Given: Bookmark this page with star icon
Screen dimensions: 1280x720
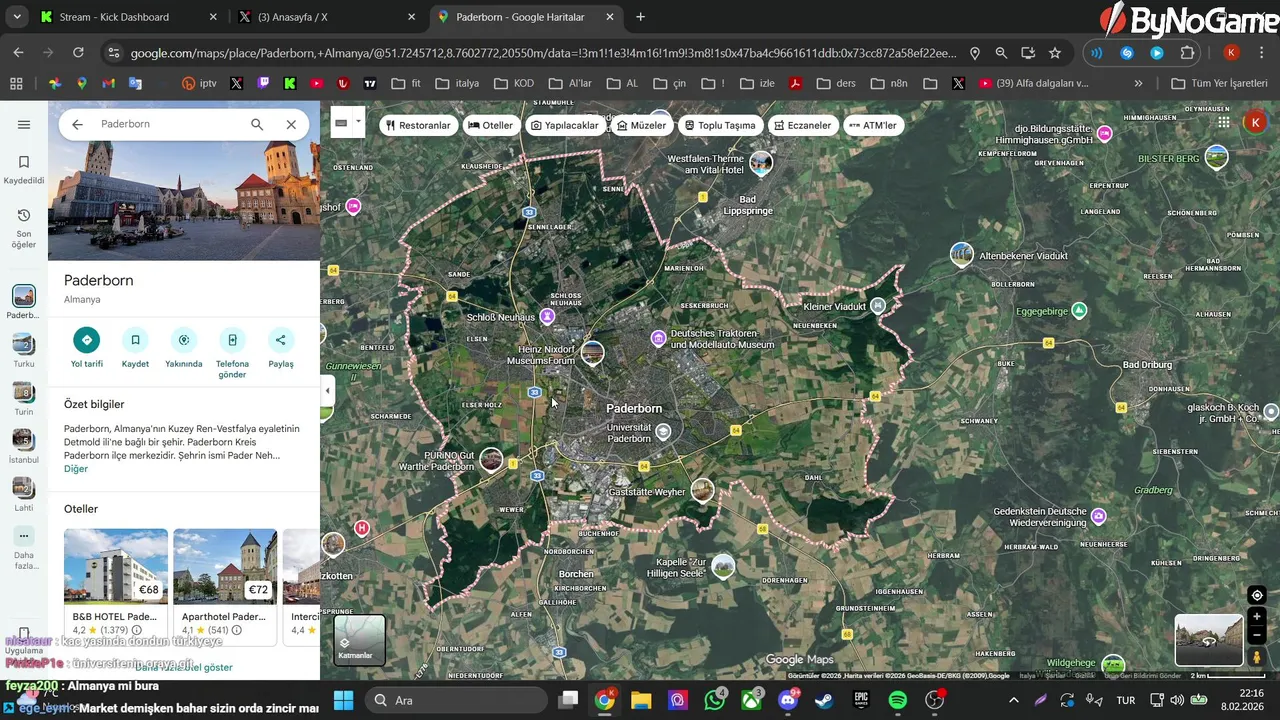Looking at the screenshot, I should click(1054, 53).
